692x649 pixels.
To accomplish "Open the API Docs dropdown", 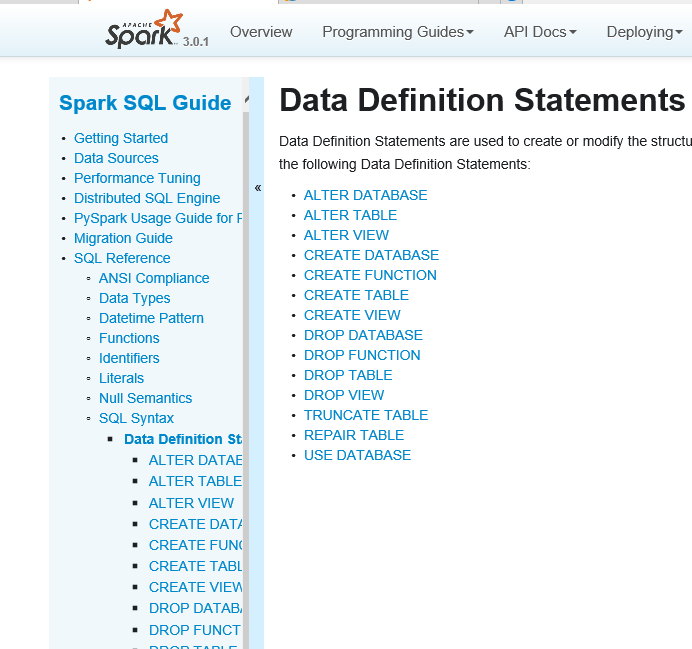I will [540, 32].
